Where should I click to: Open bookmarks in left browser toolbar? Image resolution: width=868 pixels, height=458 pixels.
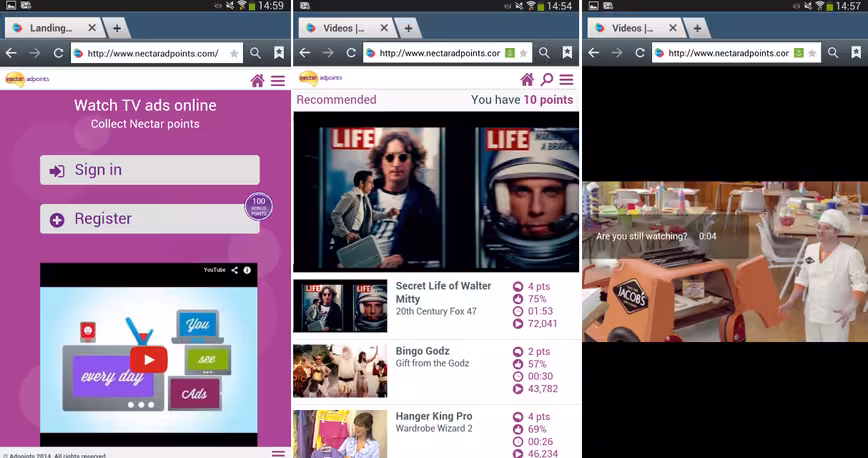coord(279,53)
